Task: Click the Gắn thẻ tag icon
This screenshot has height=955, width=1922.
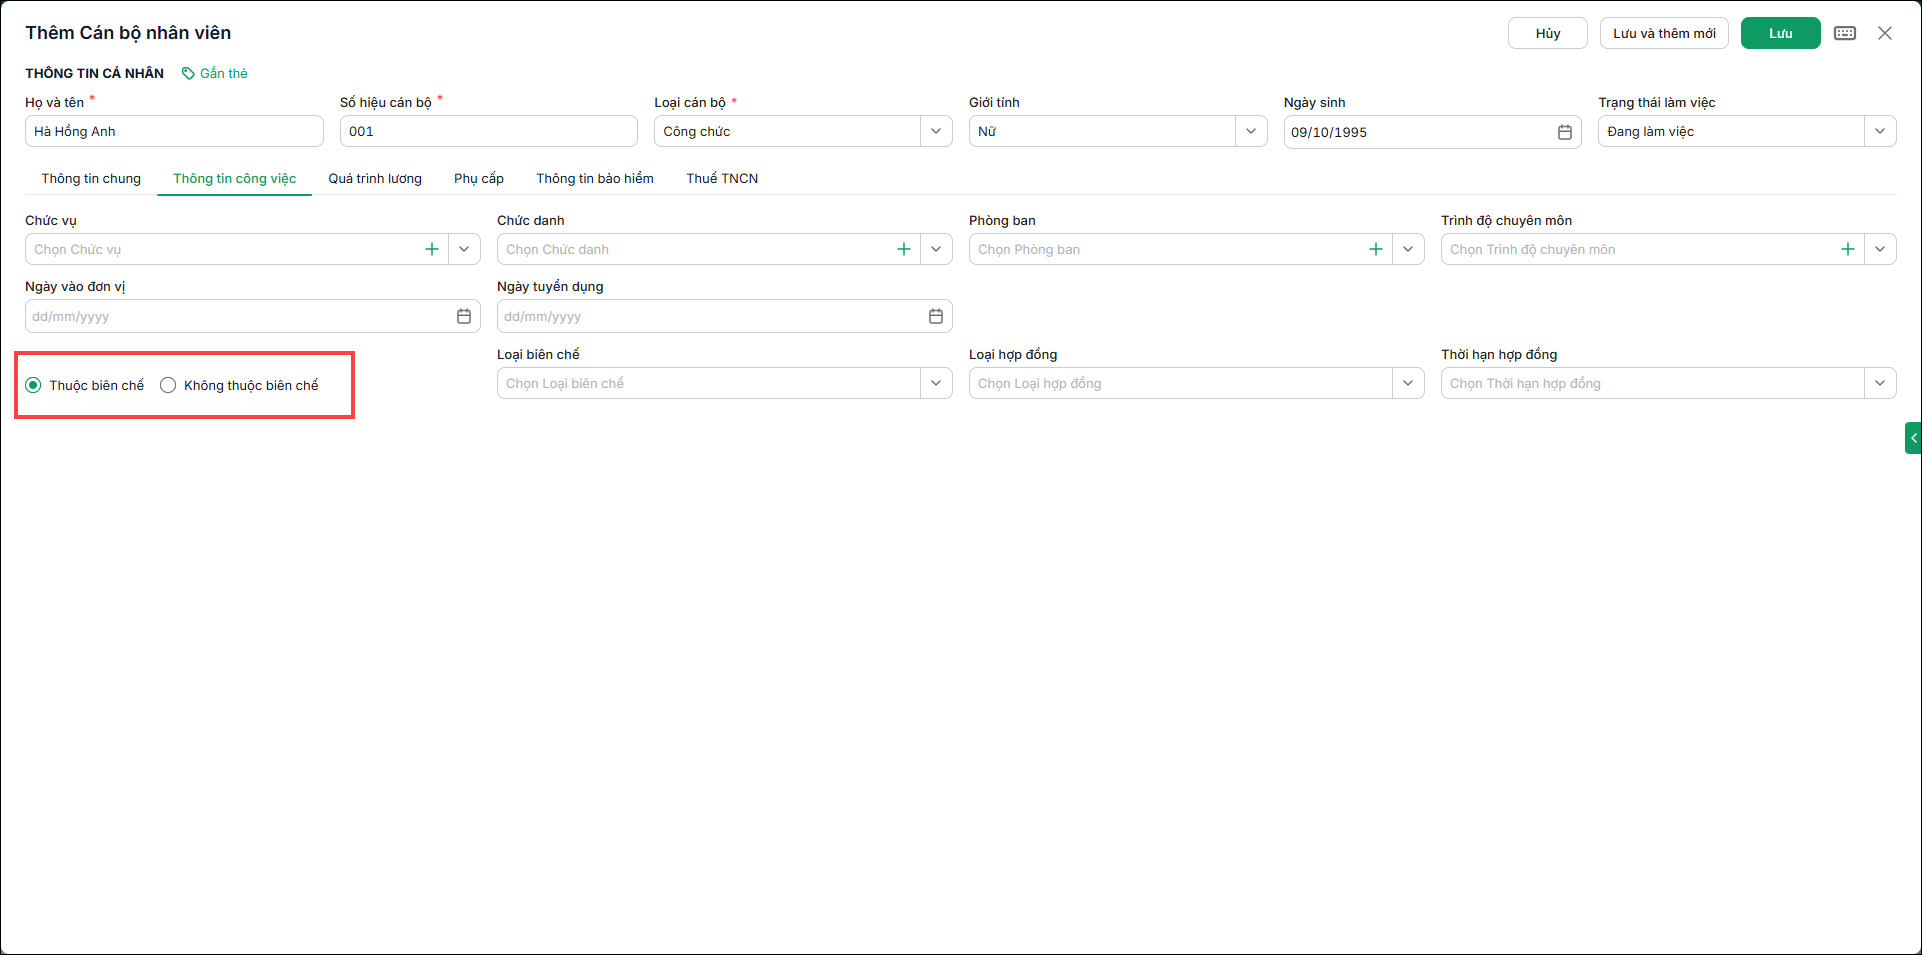Action: [188, 73]
